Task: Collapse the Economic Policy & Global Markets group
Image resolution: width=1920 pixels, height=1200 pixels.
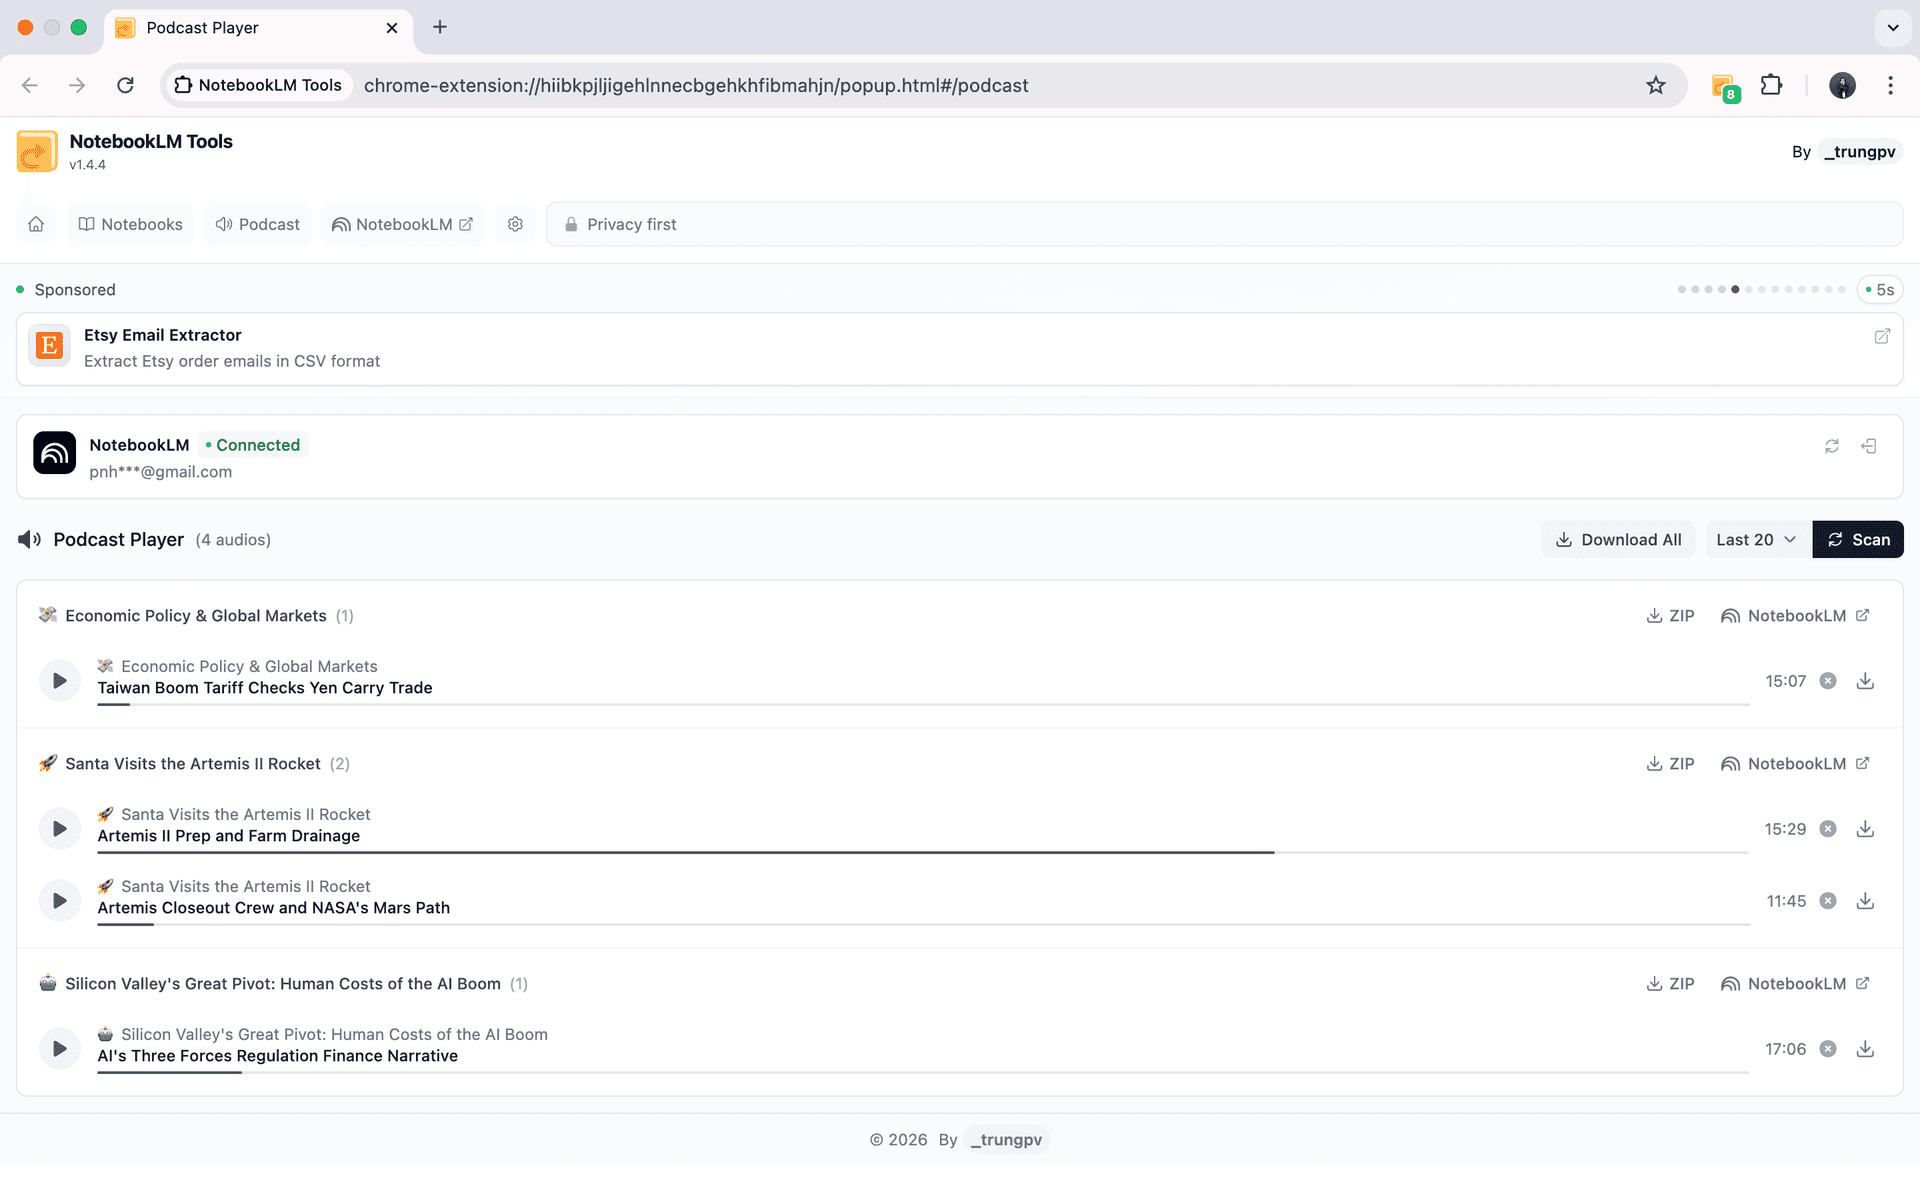Action: [x=196, y=616]
